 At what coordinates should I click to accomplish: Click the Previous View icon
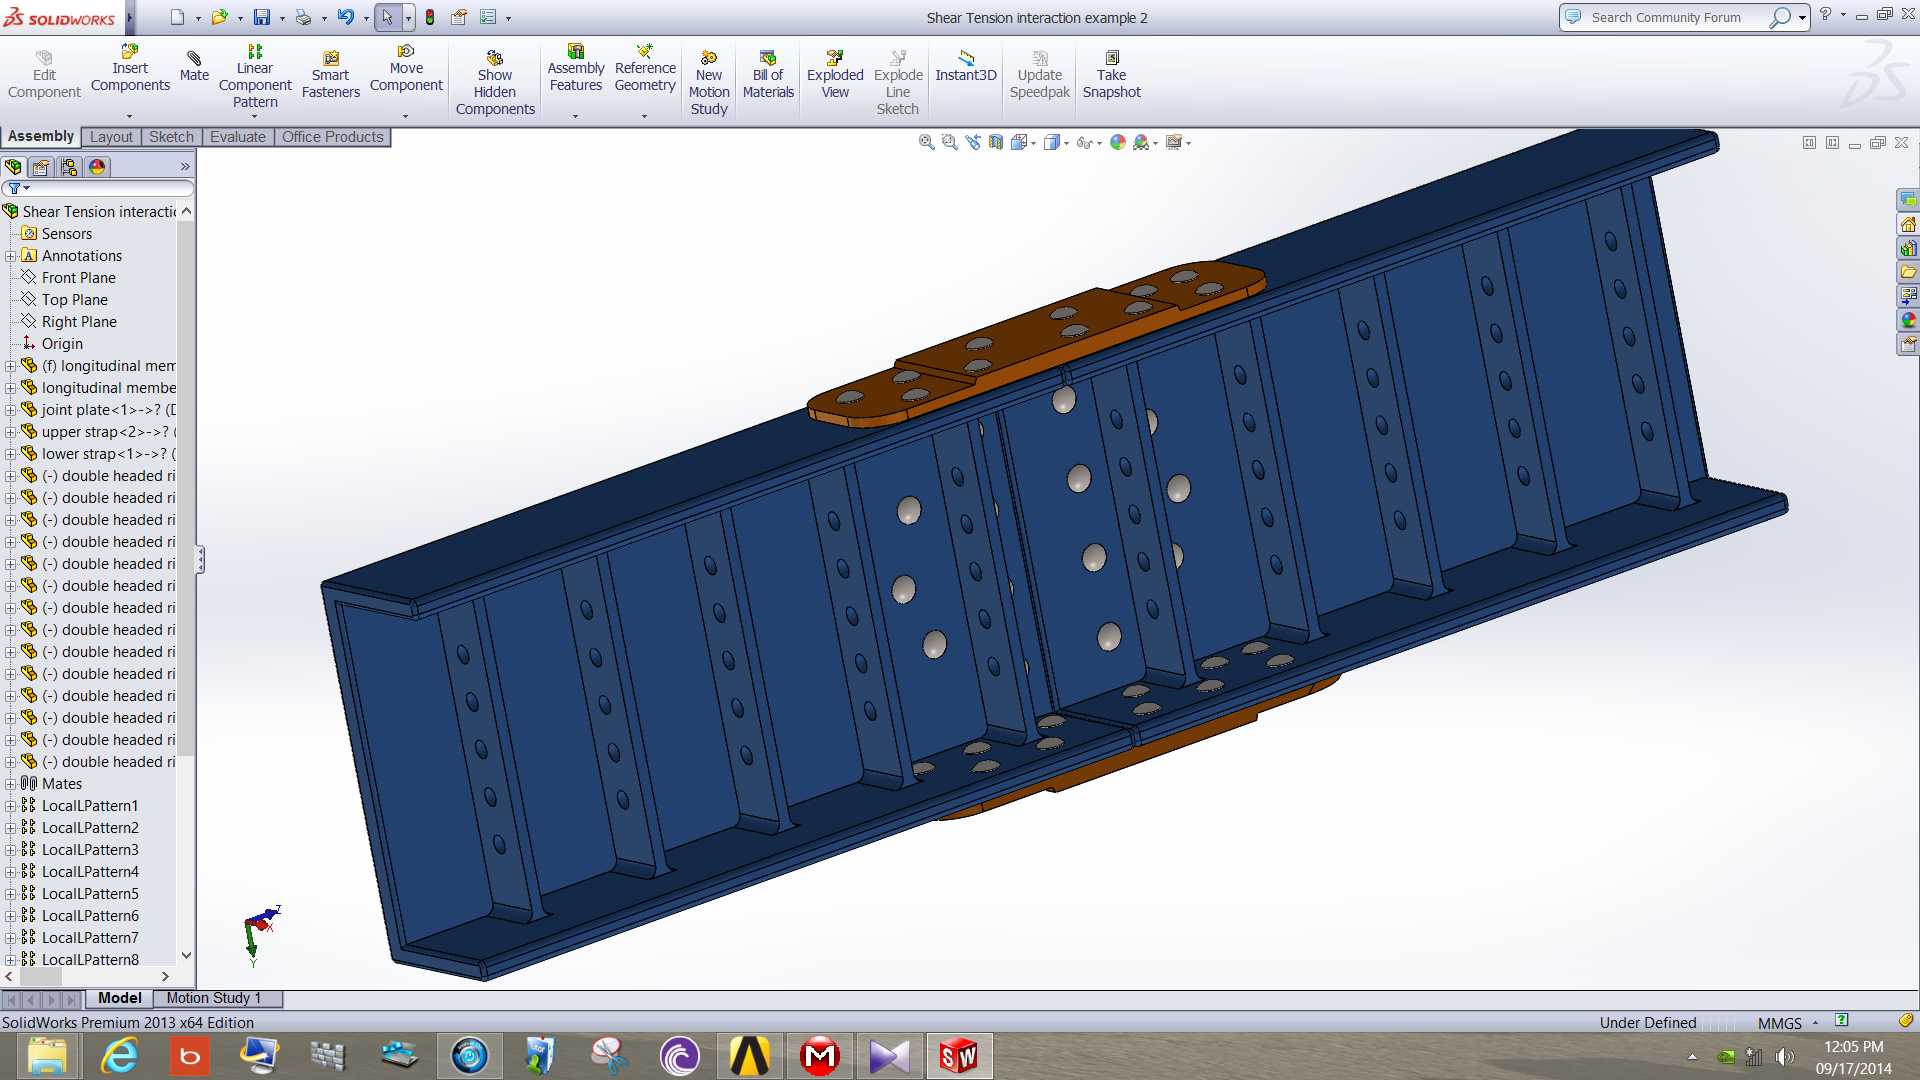tap(972, 143)
